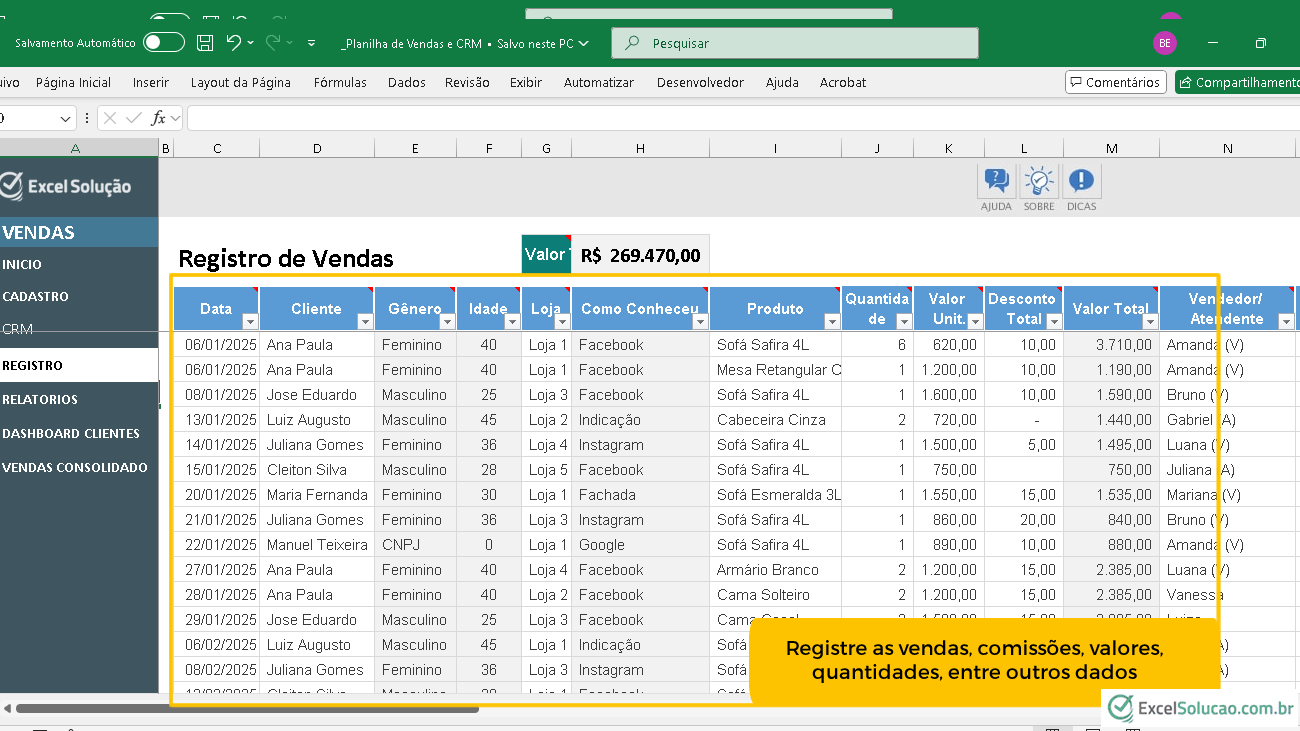The width and height of the screenshot is (1300, 731).
Task: Go to RELATORIOS in the sidebar
Action: pyautogui.click(x=40, y=400)
